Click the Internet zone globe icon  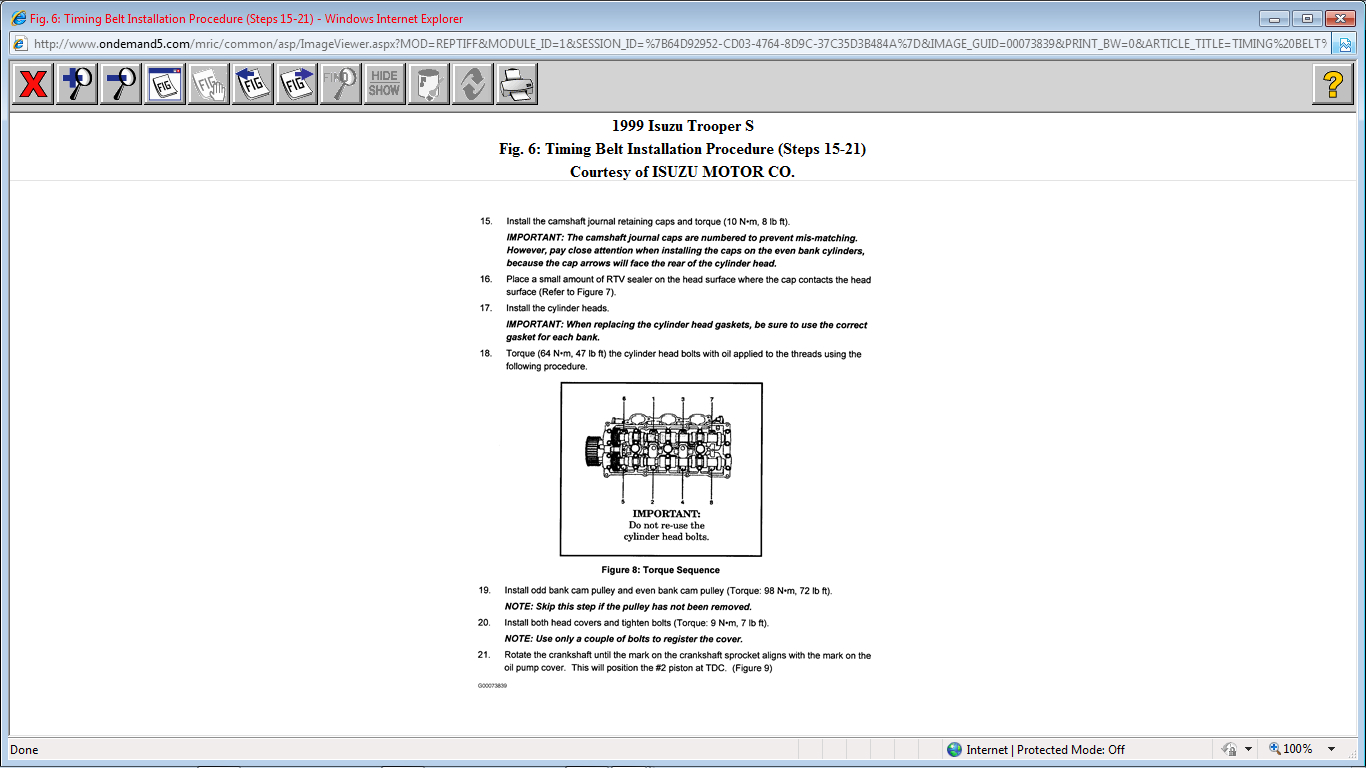(954, 749)
